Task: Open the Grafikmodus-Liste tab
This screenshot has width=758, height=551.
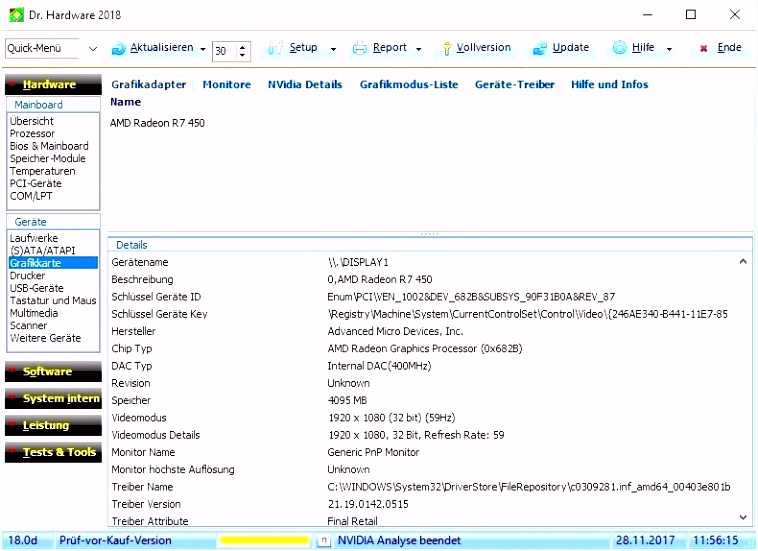Action: [408, 85]
